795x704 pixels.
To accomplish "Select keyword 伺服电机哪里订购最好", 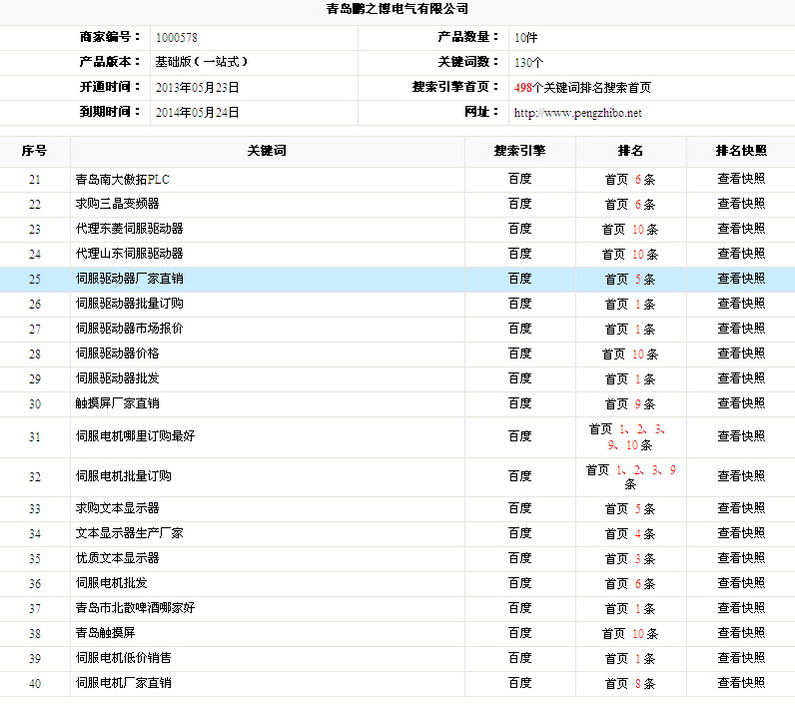I will tap(135, 436).
